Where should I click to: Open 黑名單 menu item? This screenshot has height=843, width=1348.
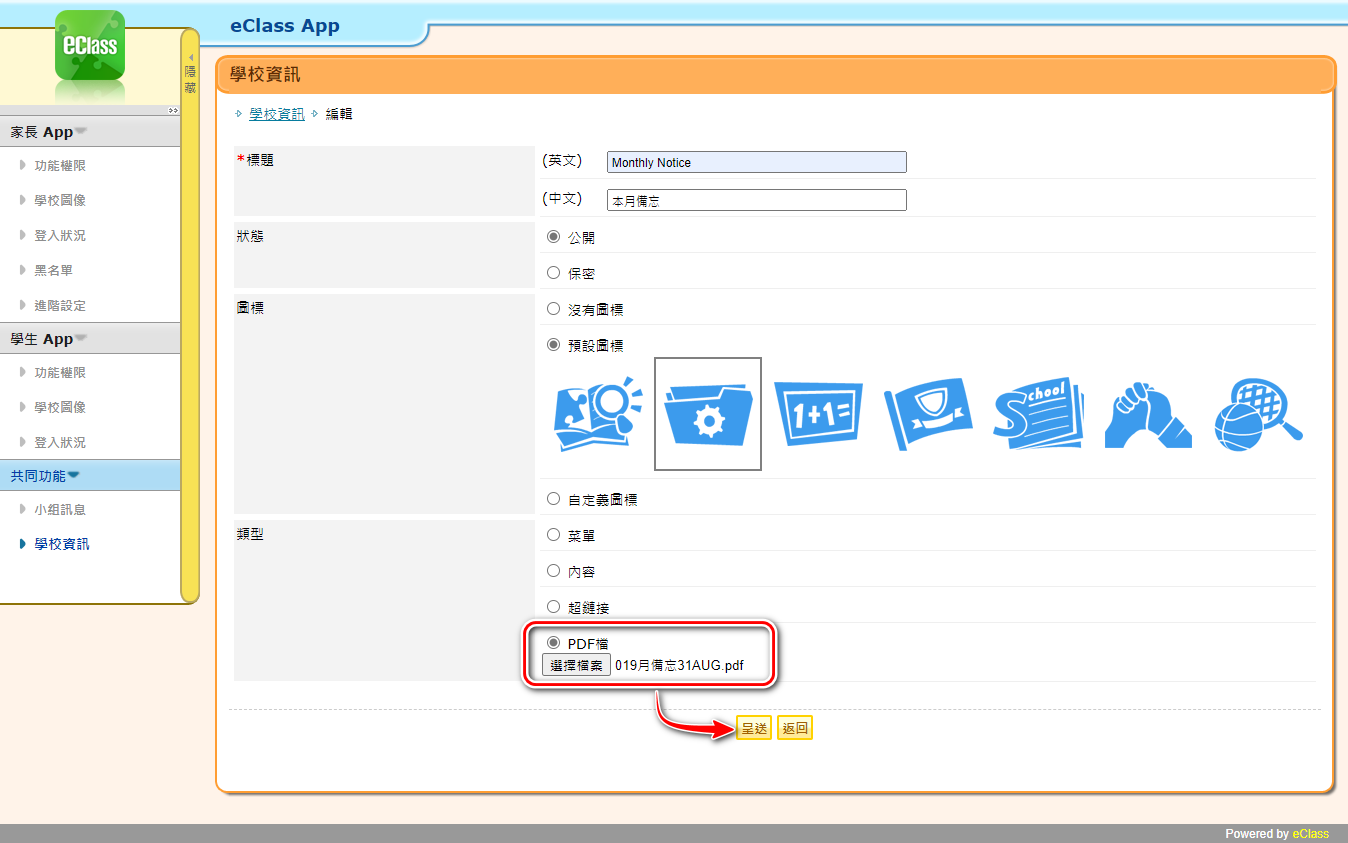tap(53, 271)
